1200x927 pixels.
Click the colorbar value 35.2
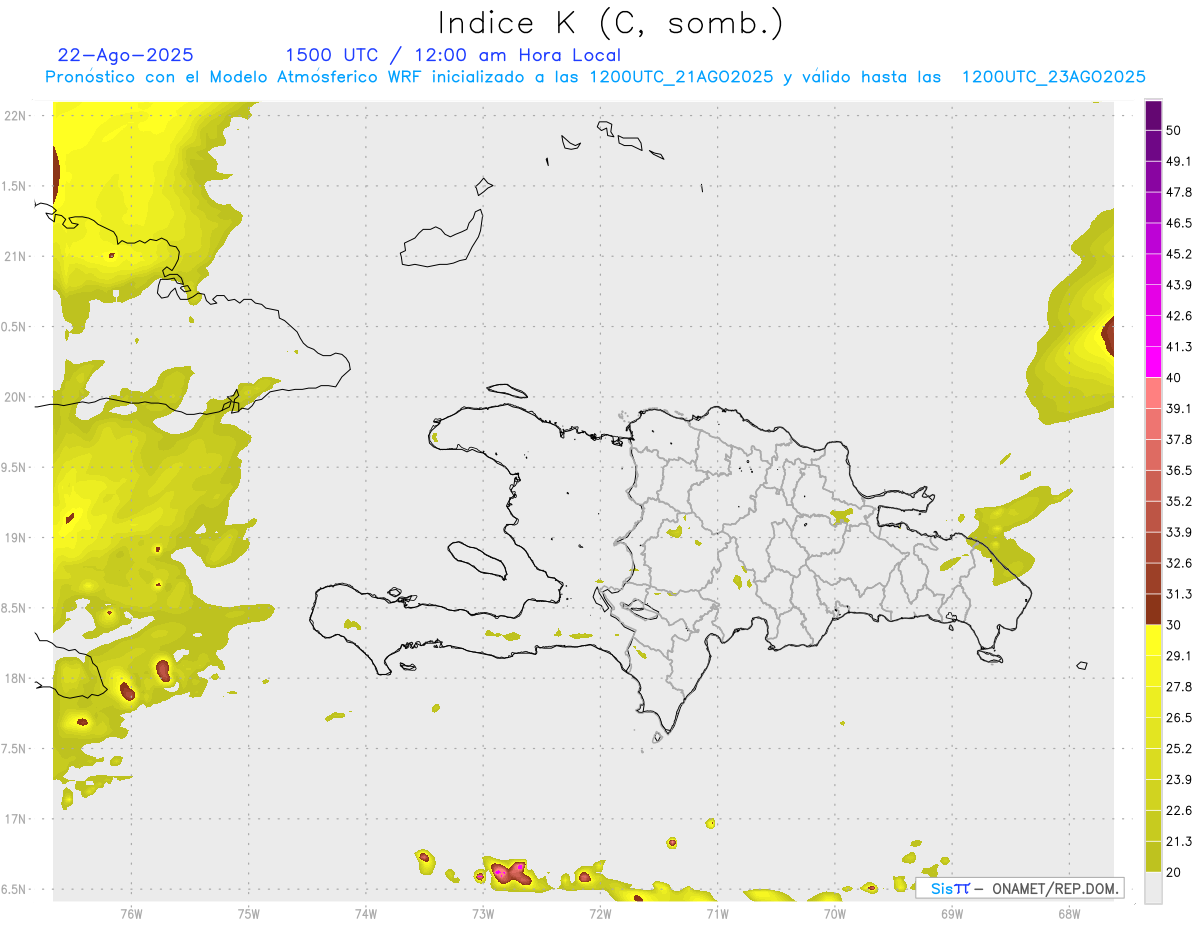click(x=1179, y=502)
